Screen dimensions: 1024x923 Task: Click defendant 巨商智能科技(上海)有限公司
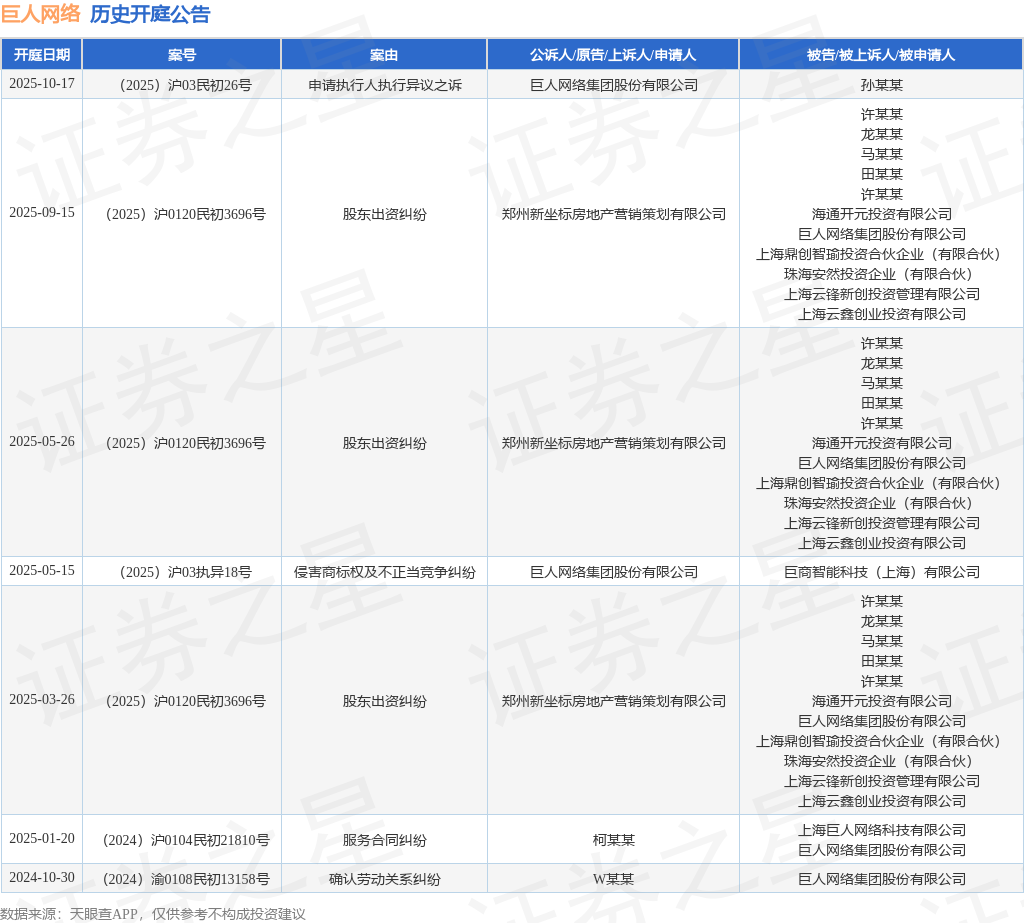[x=882, y=572]
